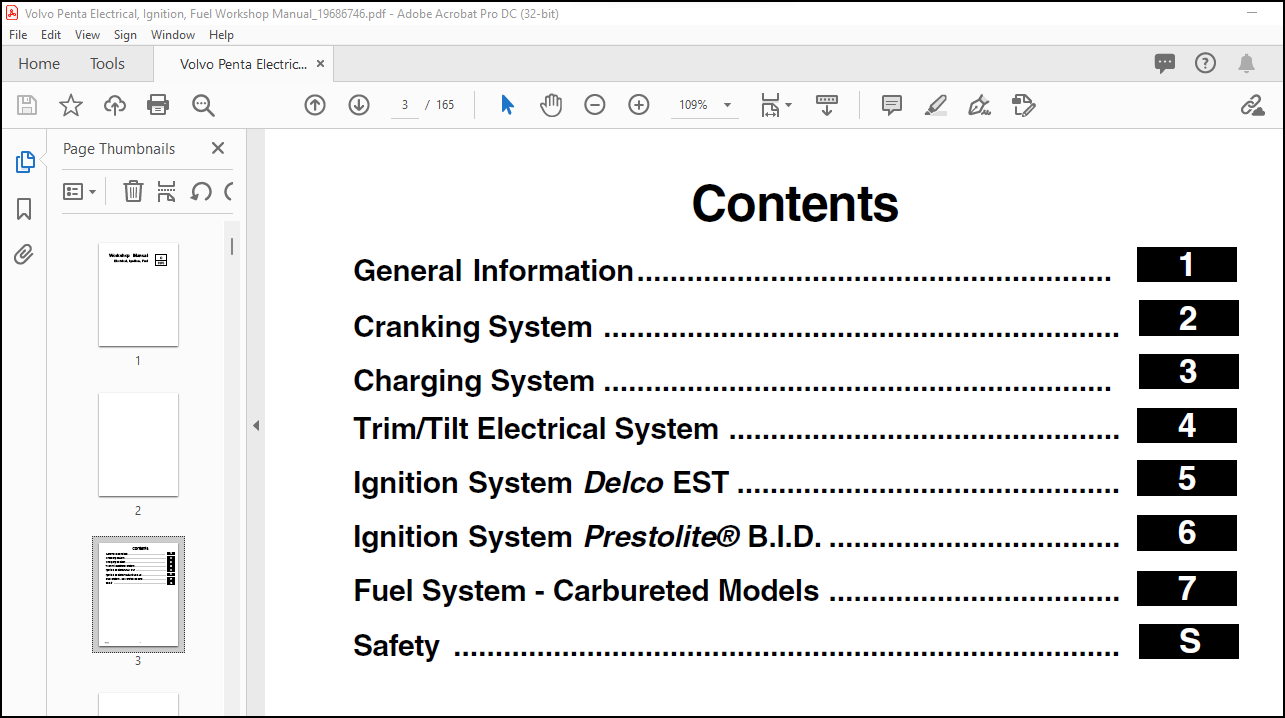Select page 3 thumbnail
The image size is (1285, 718).
coord(138,594)
